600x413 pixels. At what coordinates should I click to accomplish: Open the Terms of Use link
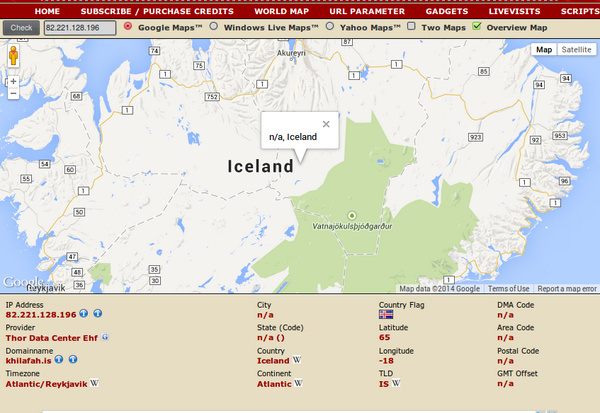click(x=509, y=289)
